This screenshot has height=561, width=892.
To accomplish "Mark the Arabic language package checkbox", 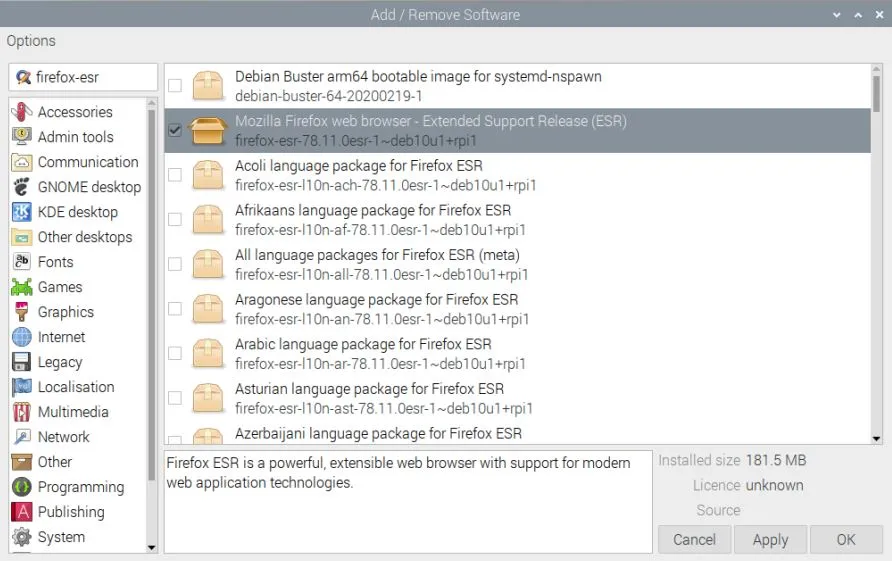I will tap(175, 353).
